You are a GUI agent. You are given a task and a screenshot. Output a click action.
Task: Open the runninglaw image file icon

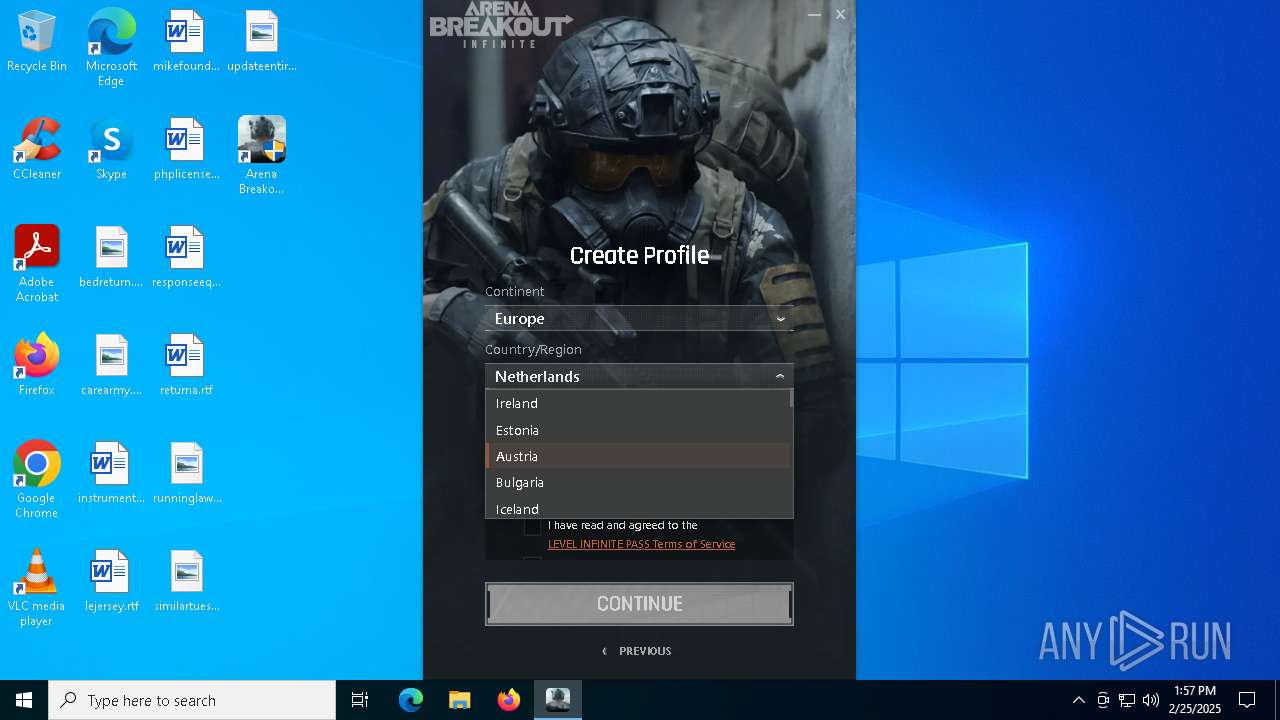(x=186, y=473)
